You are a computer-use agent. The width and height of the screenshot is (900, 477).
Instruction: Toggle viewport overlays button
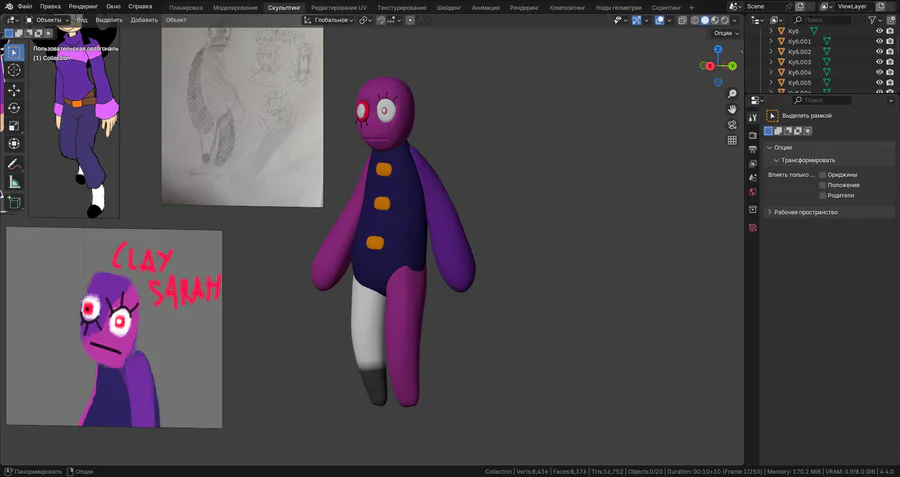(x=660, y=20)
